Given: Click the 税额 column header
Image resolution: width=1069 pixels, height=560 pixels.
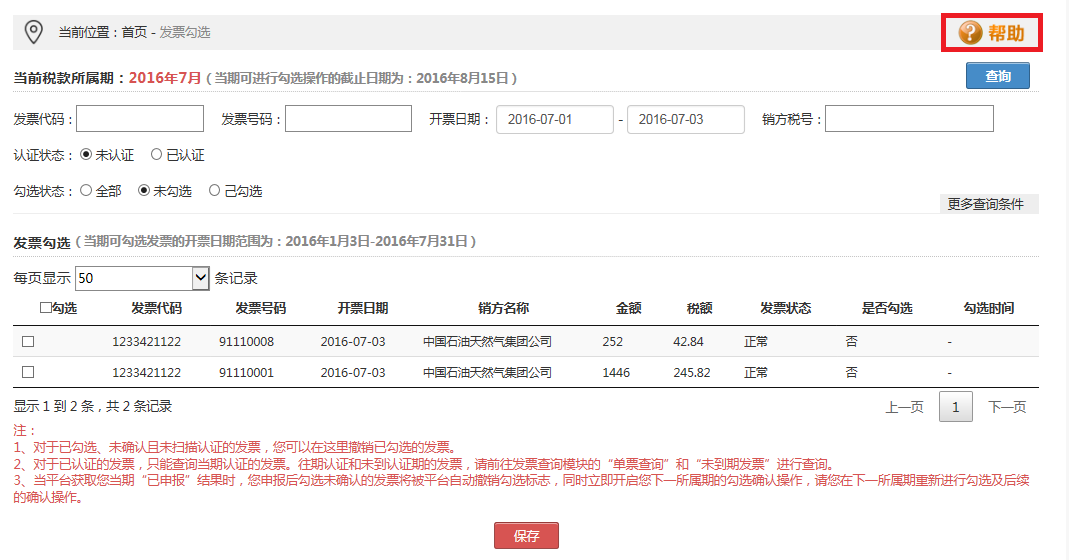Looking at the screenshot, I should (x=699, y=308).
